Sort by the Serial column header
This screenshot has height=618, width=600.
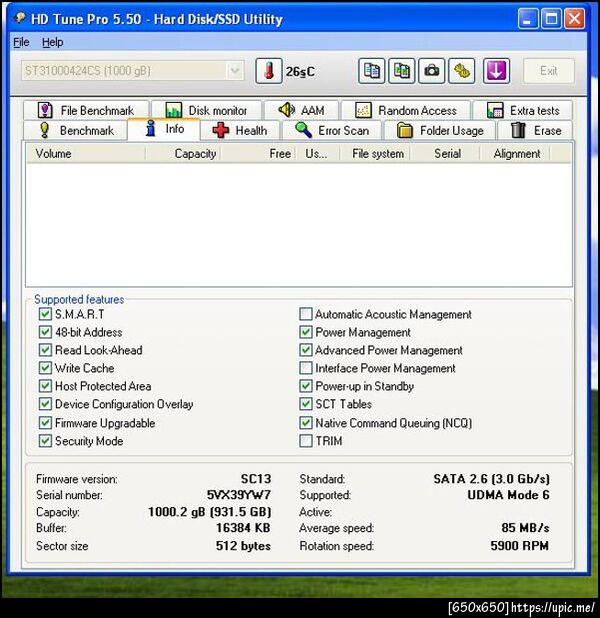445,153
